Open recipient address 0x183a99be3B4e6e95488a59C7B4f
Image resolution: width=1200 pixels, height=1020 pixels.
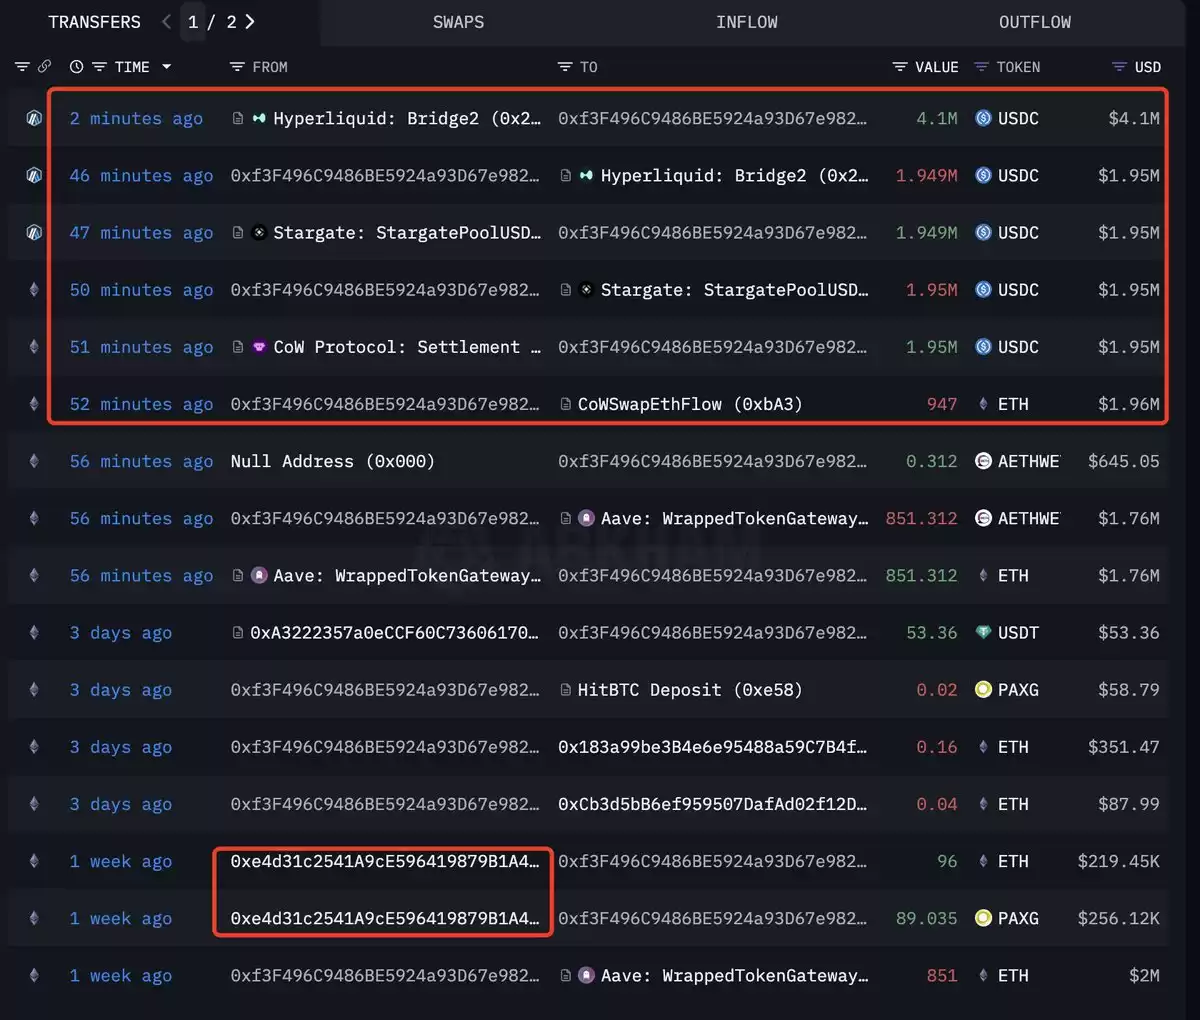pyautogui.click(x=712, y=746)
